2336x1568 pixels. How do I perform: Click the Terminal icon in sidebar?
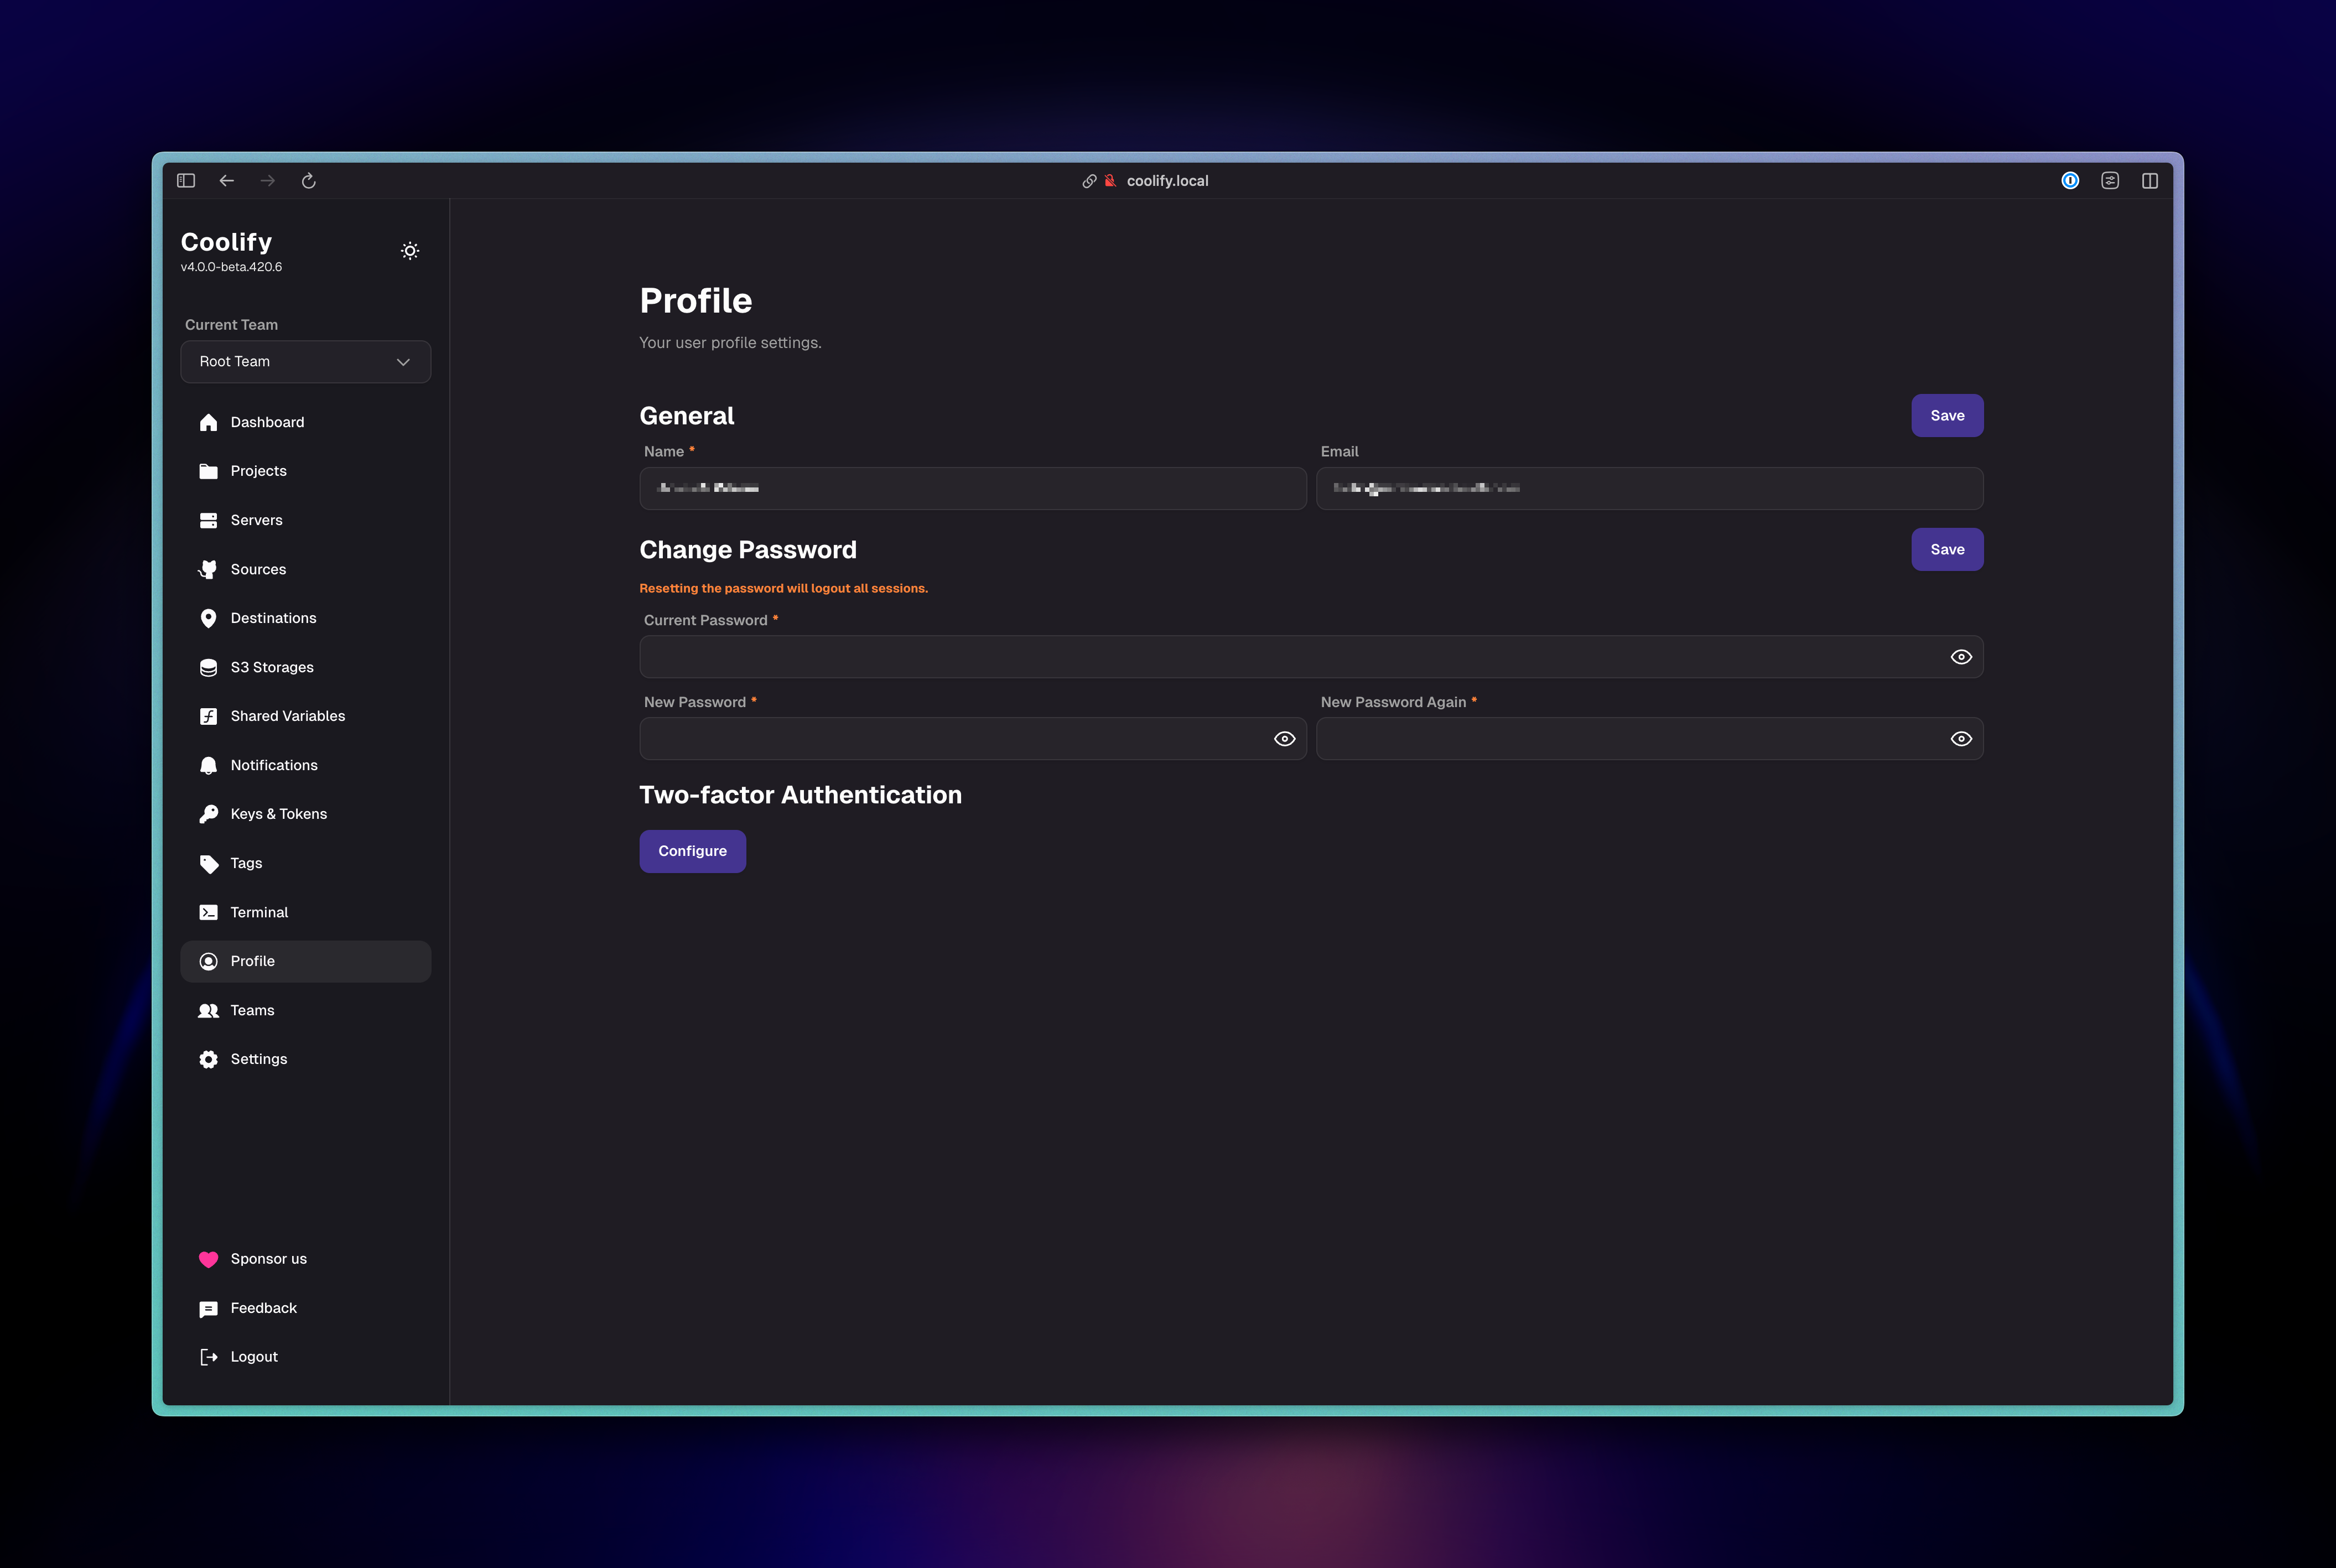coord(208,912)
